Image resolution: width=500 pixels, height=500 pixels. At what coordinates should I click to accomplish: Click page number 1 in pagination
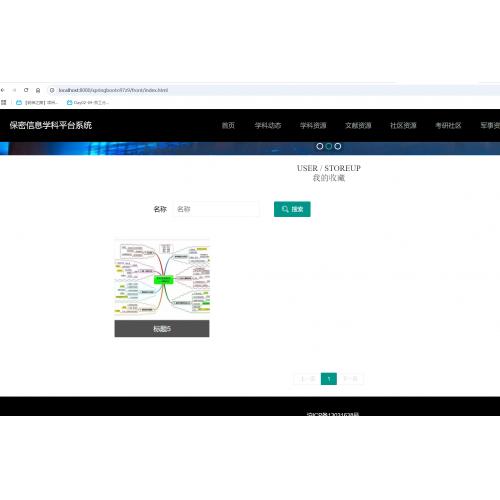pyautogui.click(x=329, y=379)
